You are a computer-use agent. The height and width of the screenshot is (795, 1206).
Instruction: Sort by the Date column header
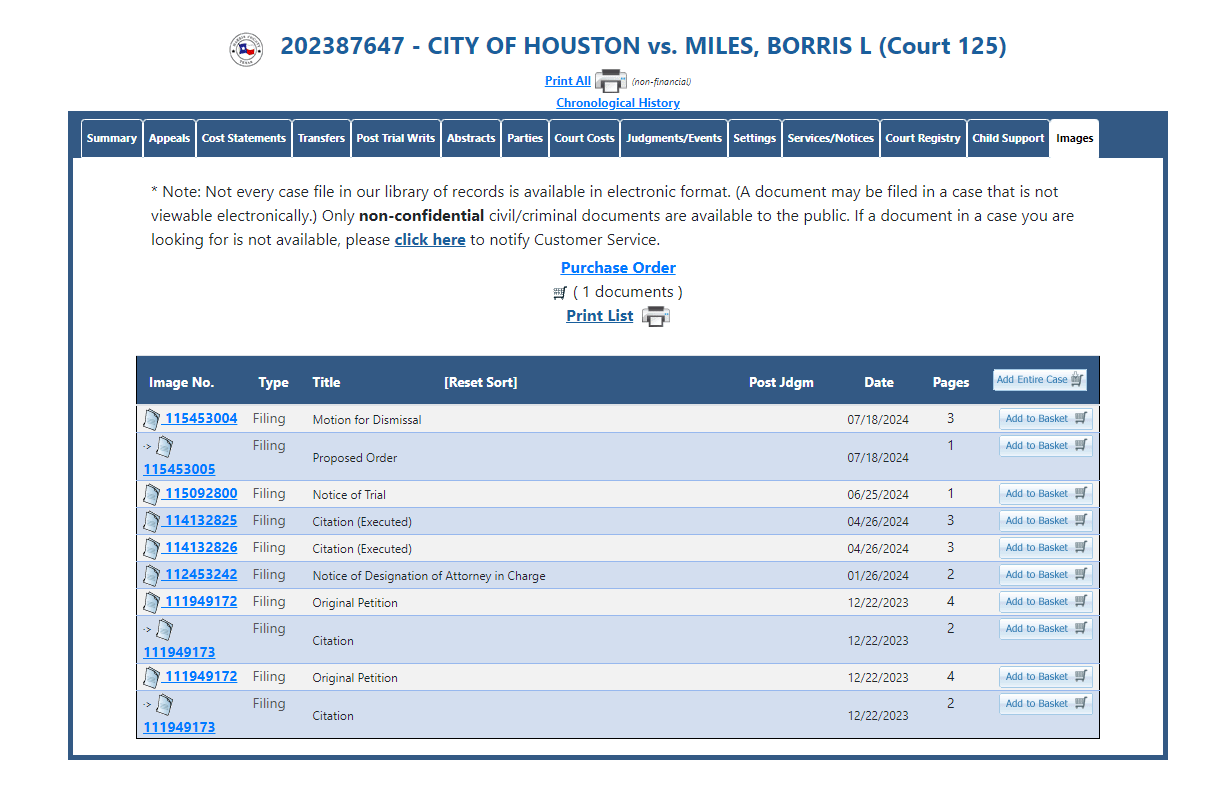point(879,382)
